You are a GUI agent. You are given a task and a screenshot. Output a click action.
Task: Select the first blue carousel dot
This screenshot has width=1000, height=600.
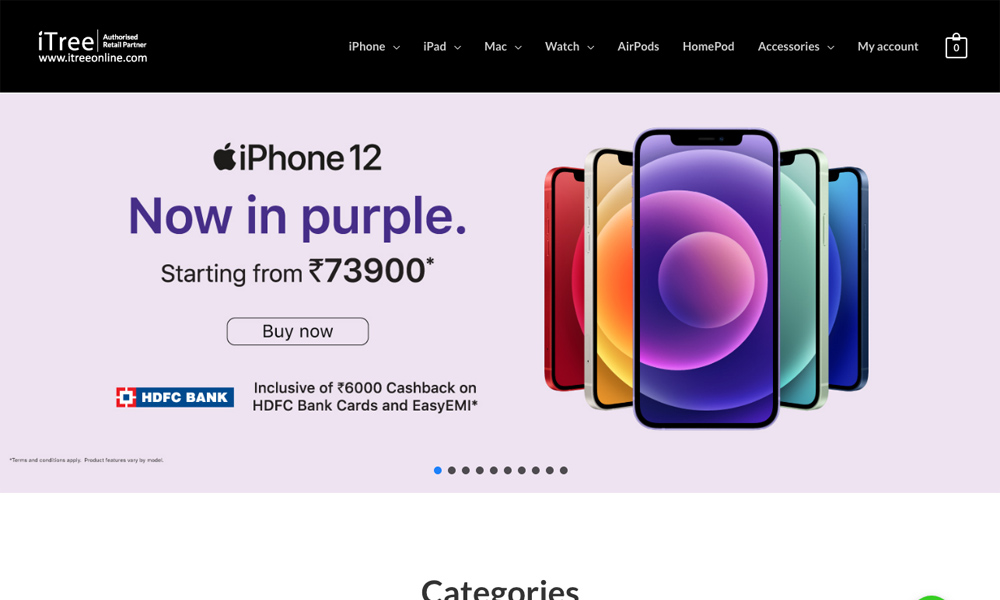[x=438, y=471]
